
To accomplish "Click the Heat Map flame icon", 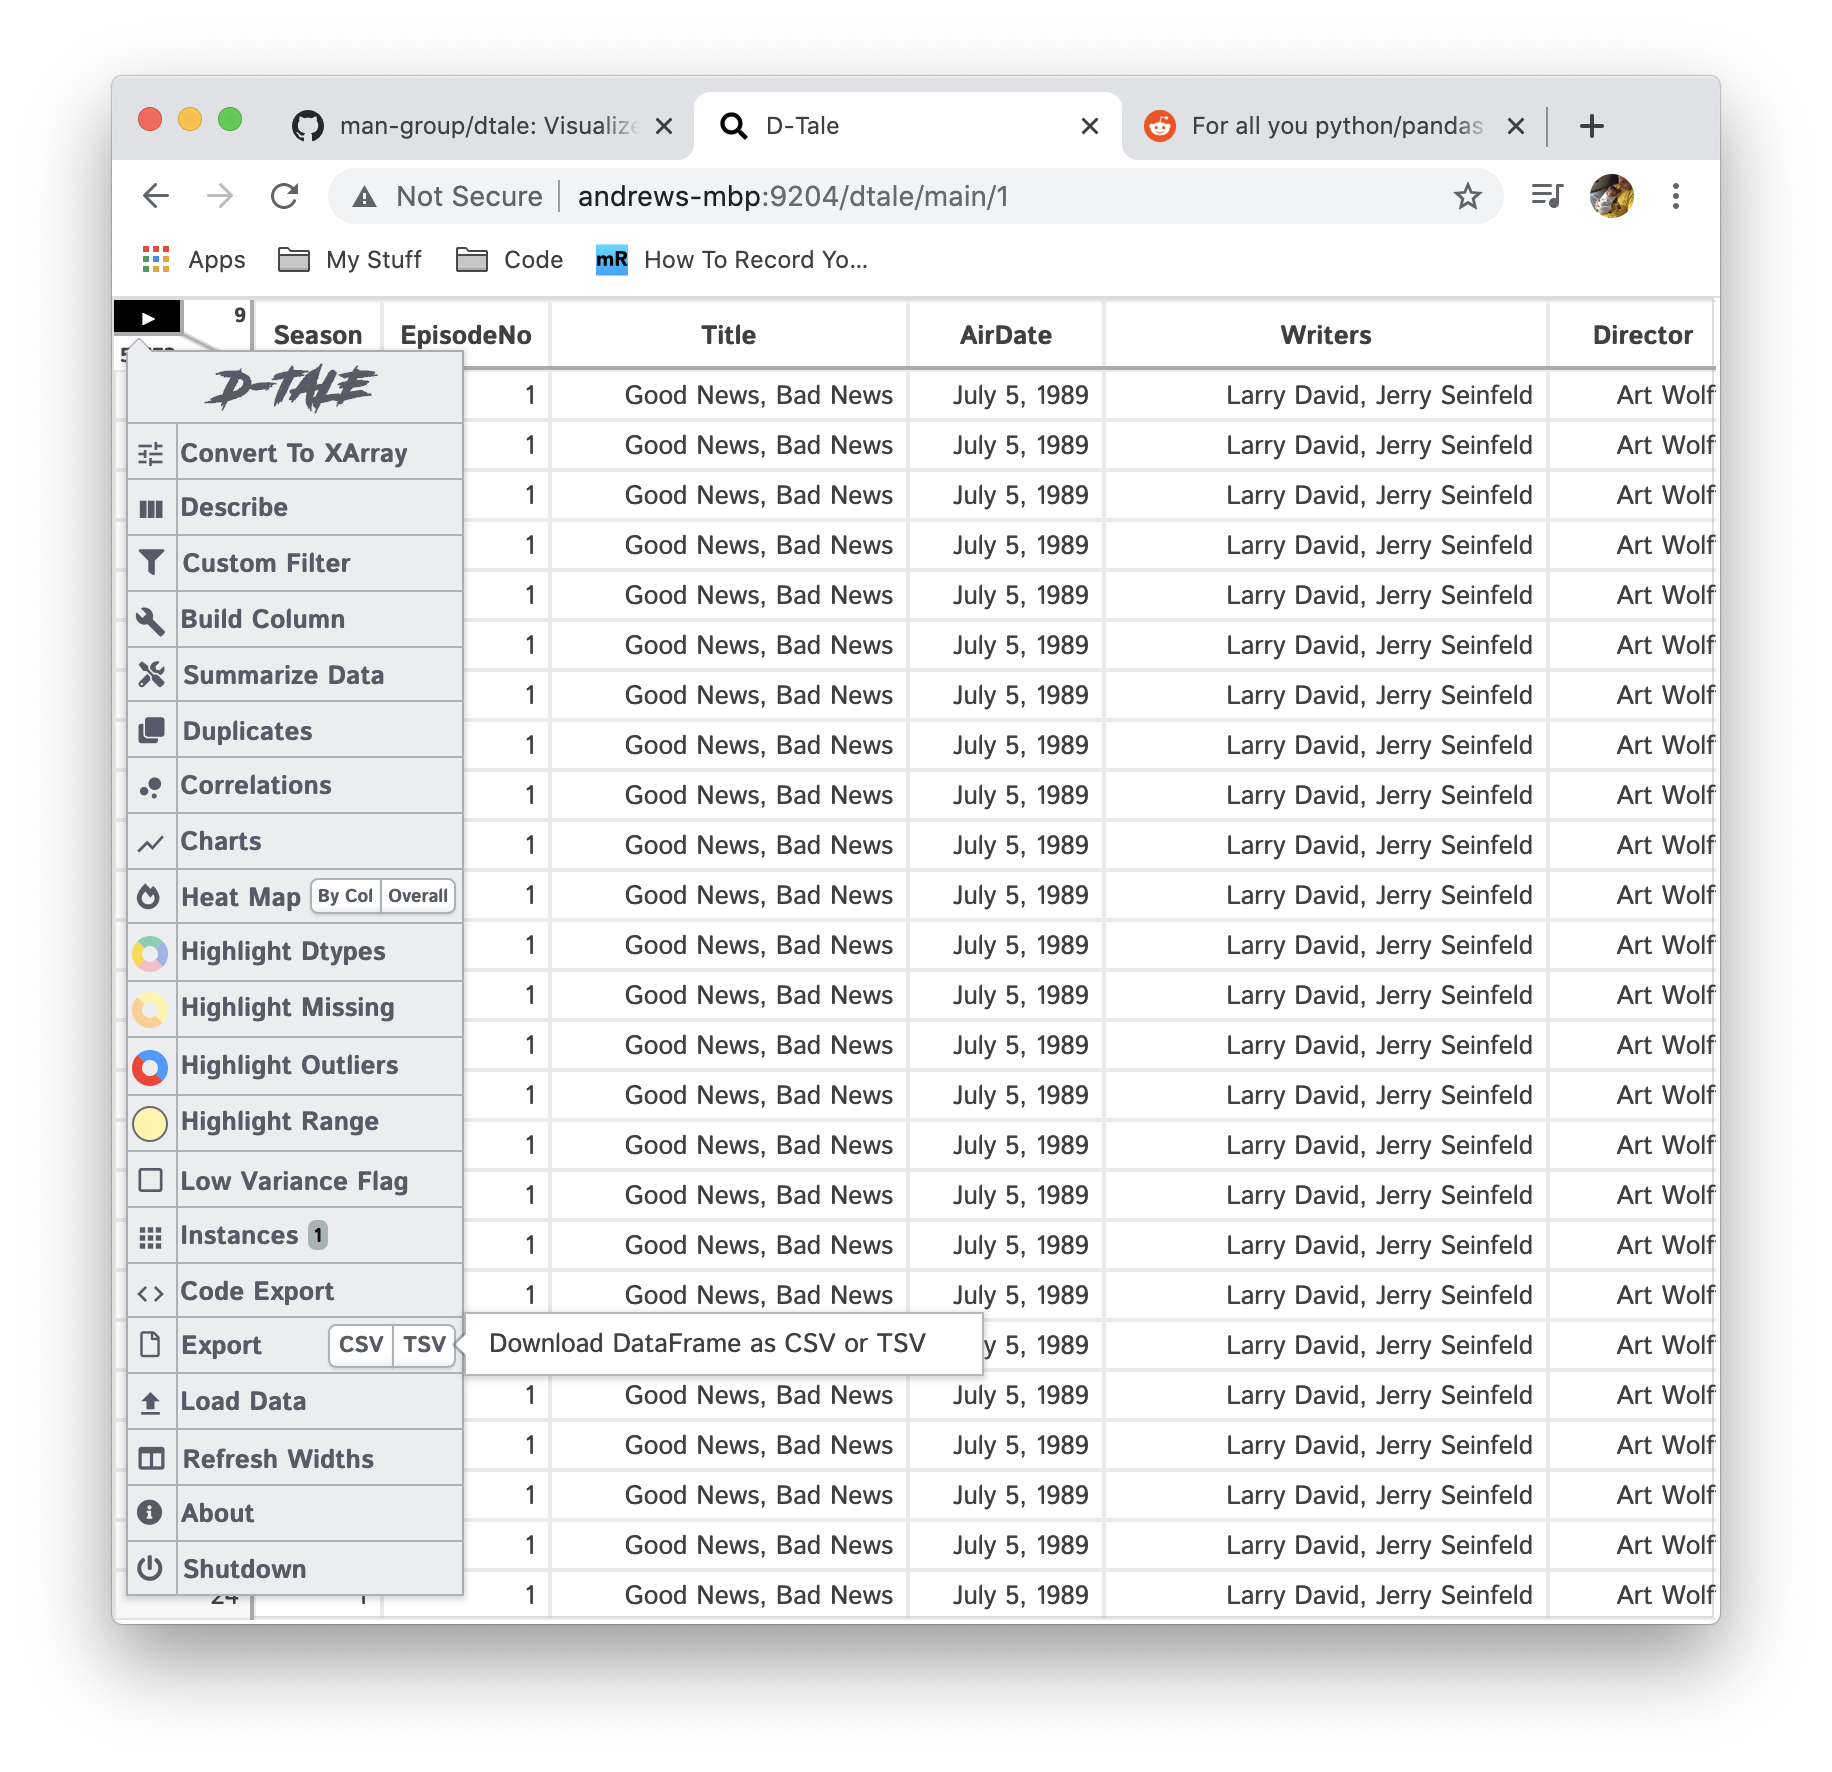I will coord(149,897).
